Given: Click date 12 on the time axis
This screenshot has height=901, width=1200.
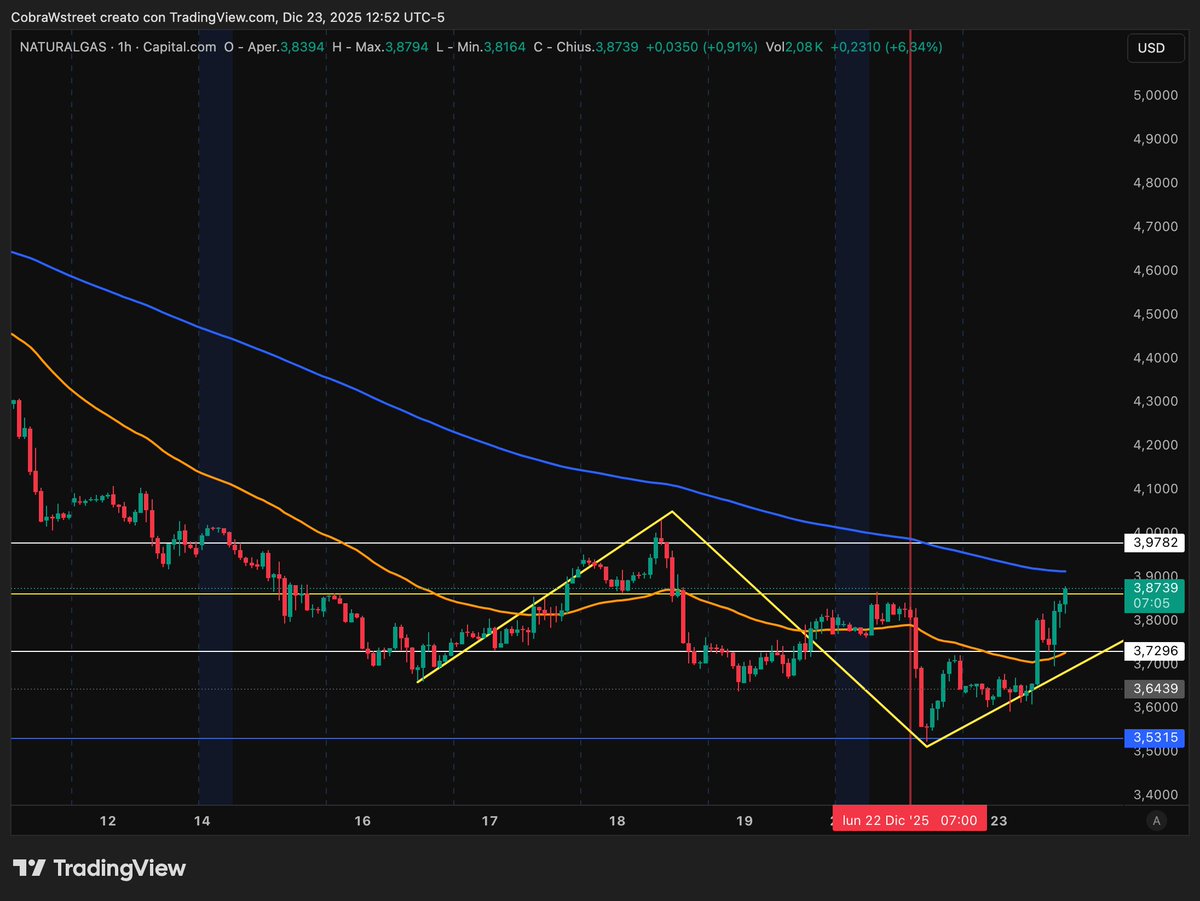Looking at the screenshot, I should [108, 820].
